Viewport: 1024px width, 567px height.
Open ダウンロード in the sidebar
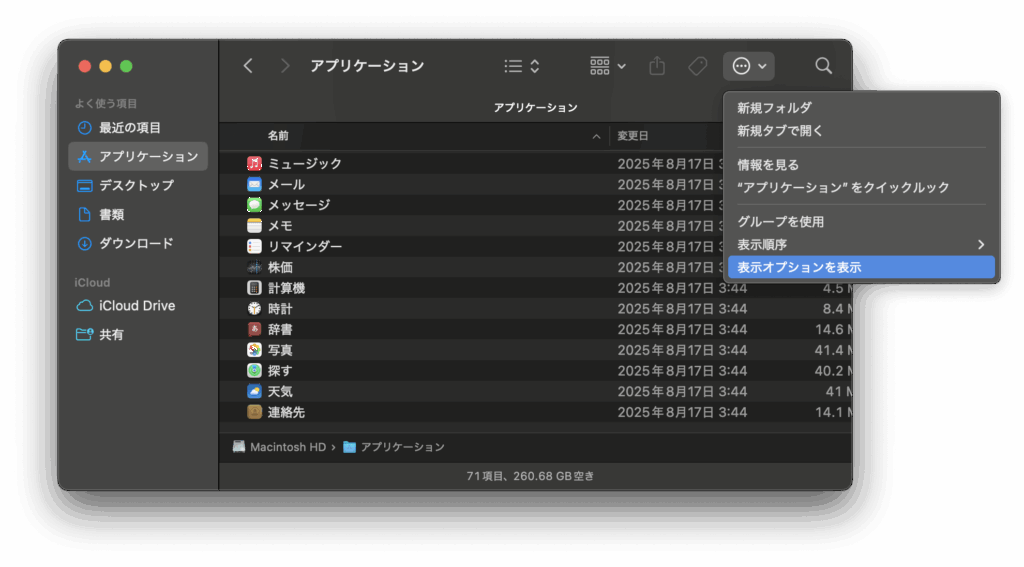[136, 243]
